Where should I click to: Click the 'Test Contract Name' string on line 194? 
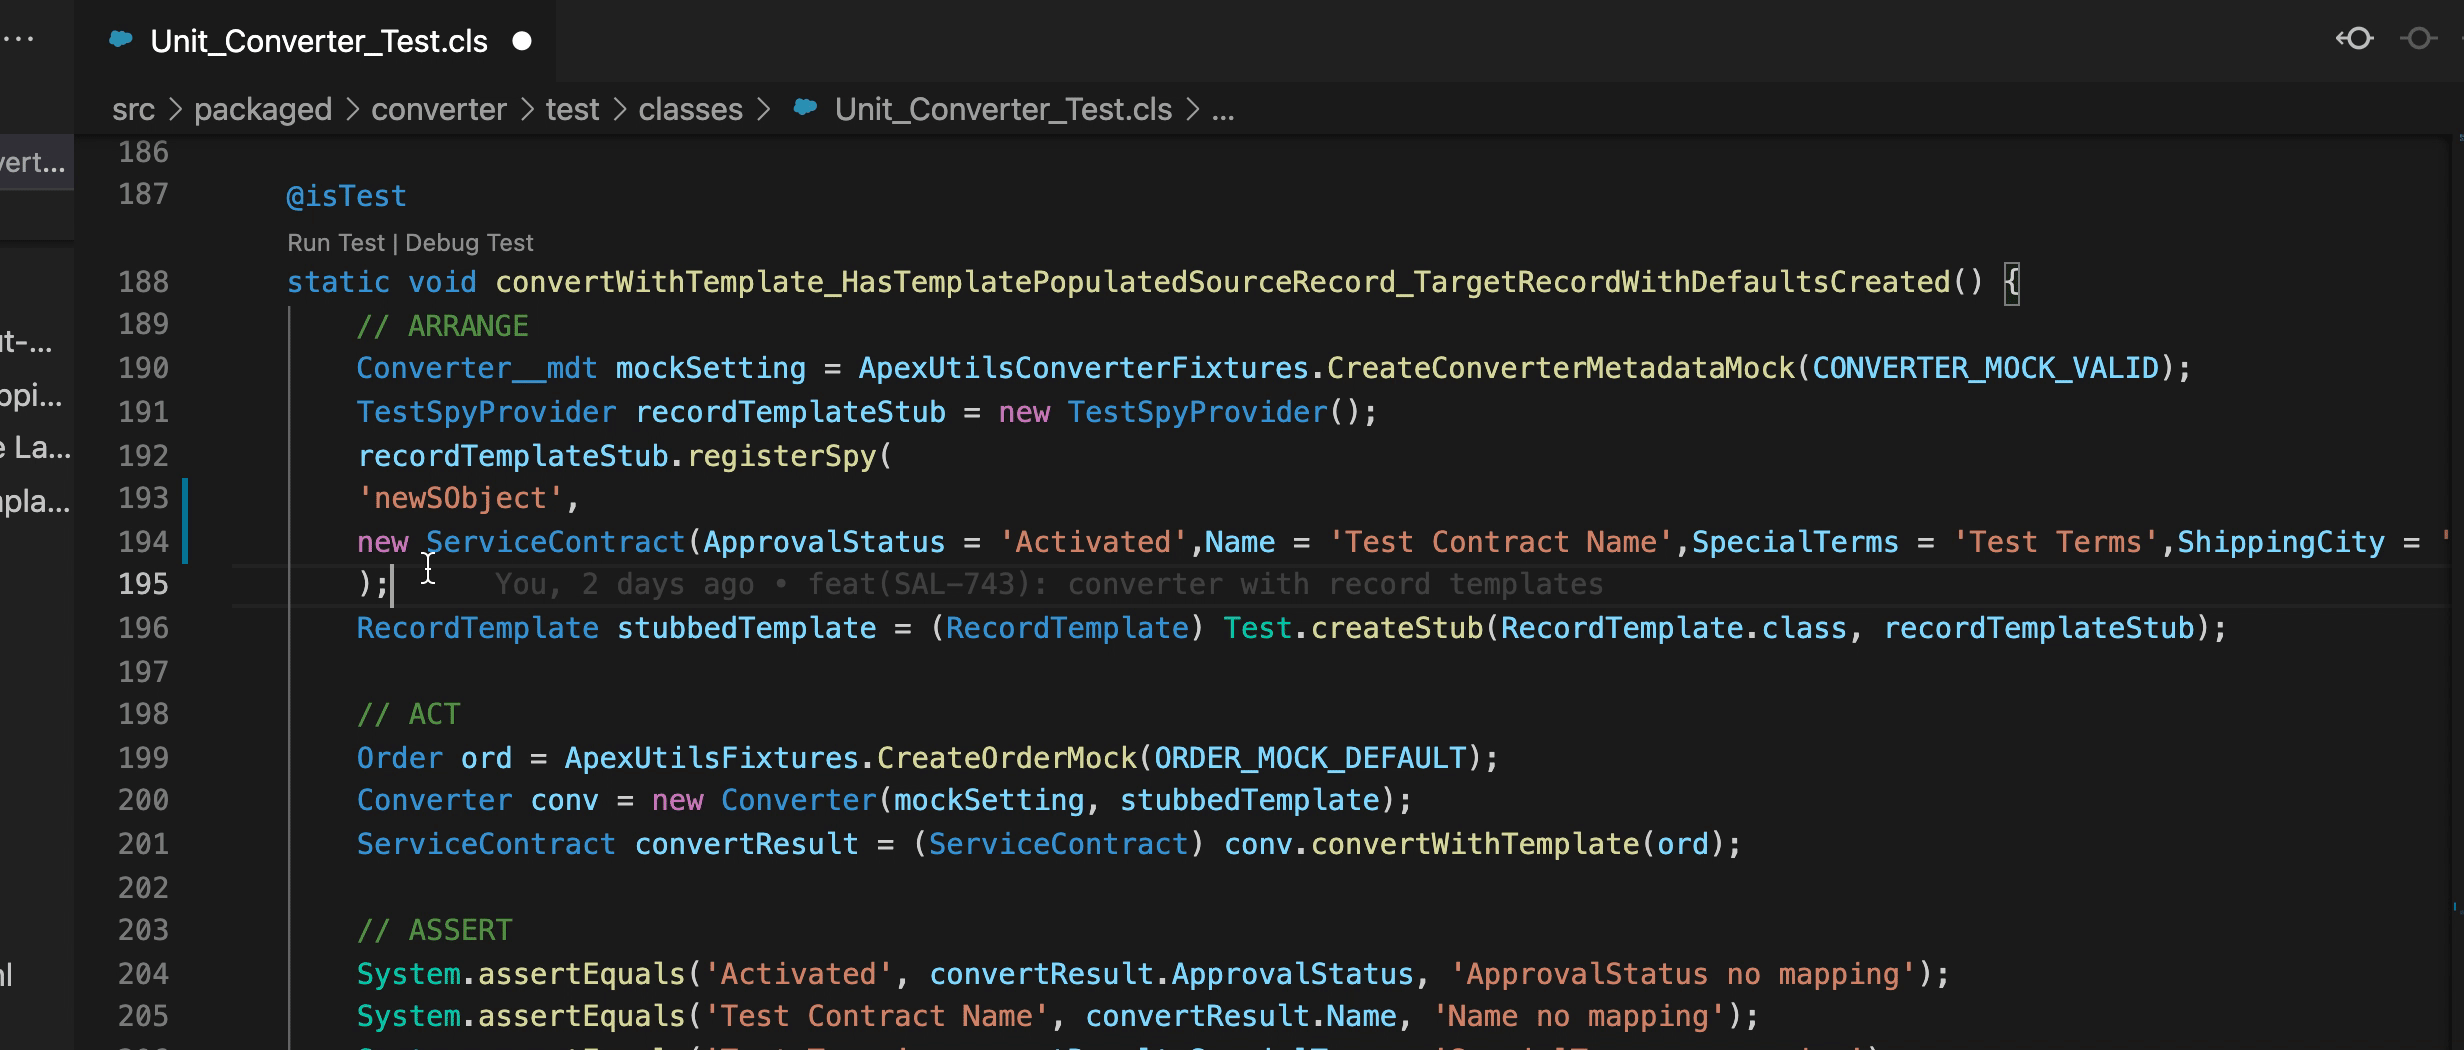(x=1500, y=542)
